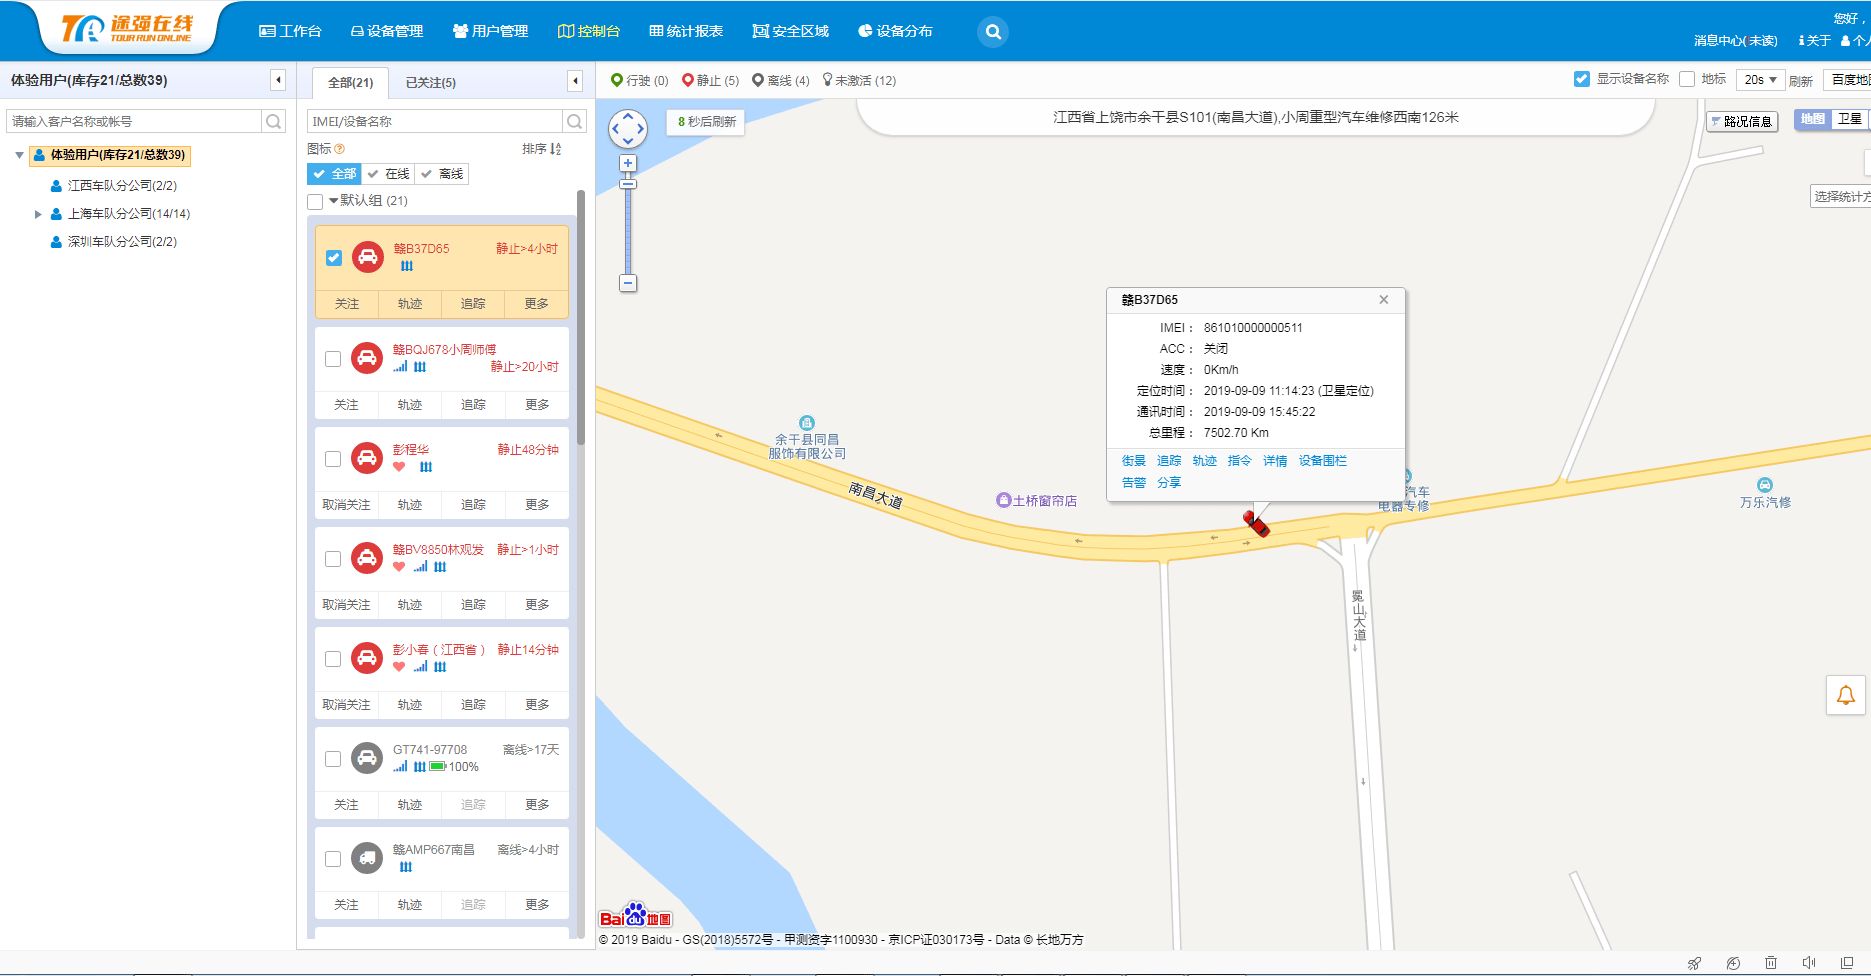Open the alarm bell notification icon

point(1846,695)
